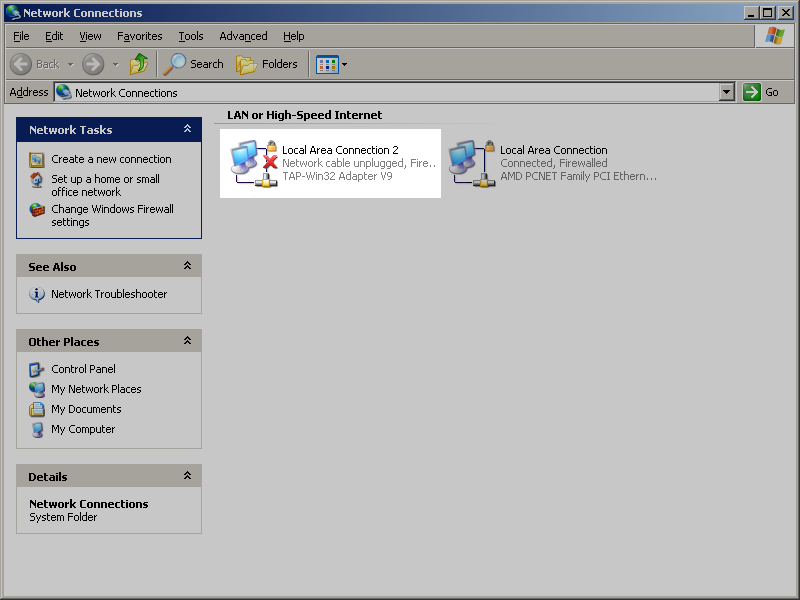Viewport: 800px width, 600px height.
Task: Go up one folder level icon
Action: click(138, 64)
